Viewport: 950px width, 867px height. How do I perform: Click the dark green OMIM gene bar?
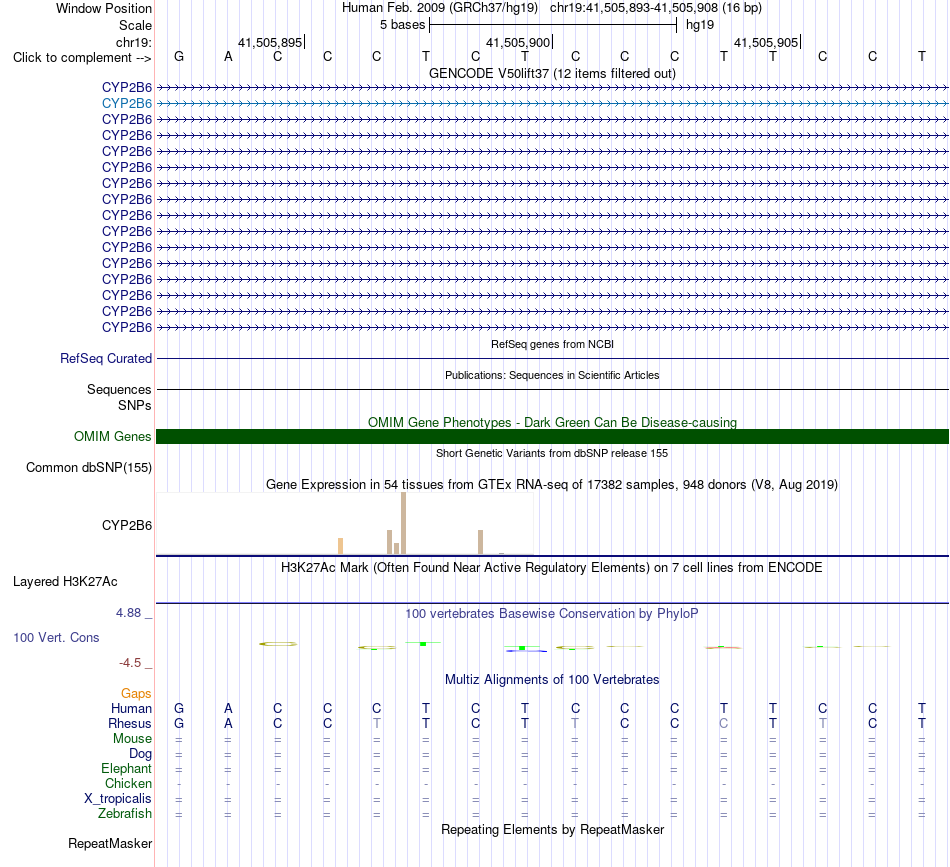point(552,436)
